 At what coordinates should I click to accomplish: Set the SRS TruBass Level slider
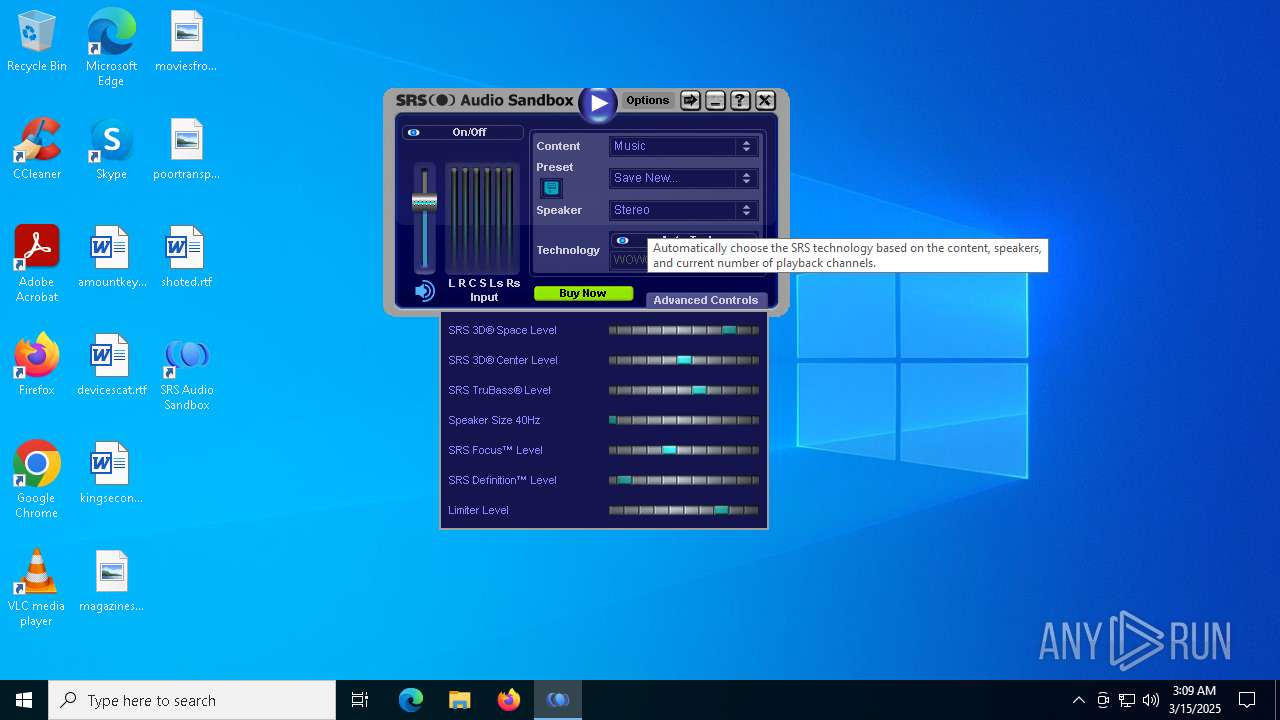point(684,390)
